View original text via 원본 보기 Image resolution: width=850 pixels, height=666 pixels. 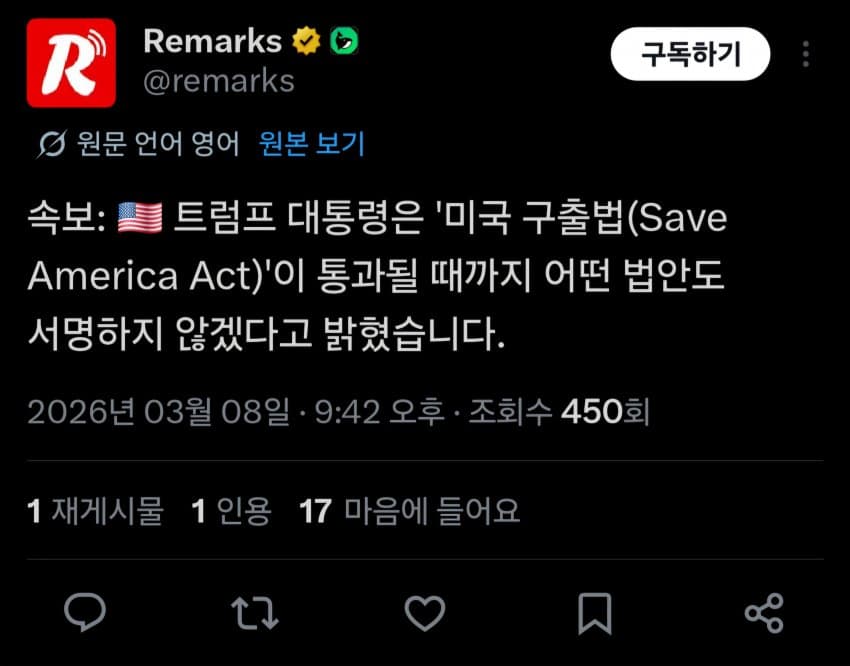[312, 144]
